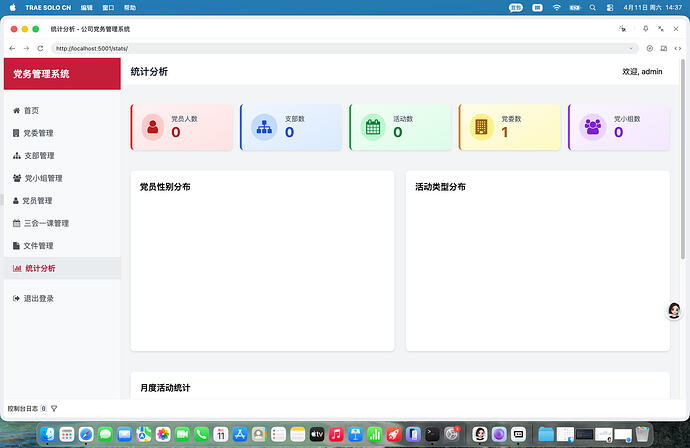Click the 活动类型分布 chart title
Image resolution: width=690 pixels, height=448 pixels.
(x=440, y=187)
